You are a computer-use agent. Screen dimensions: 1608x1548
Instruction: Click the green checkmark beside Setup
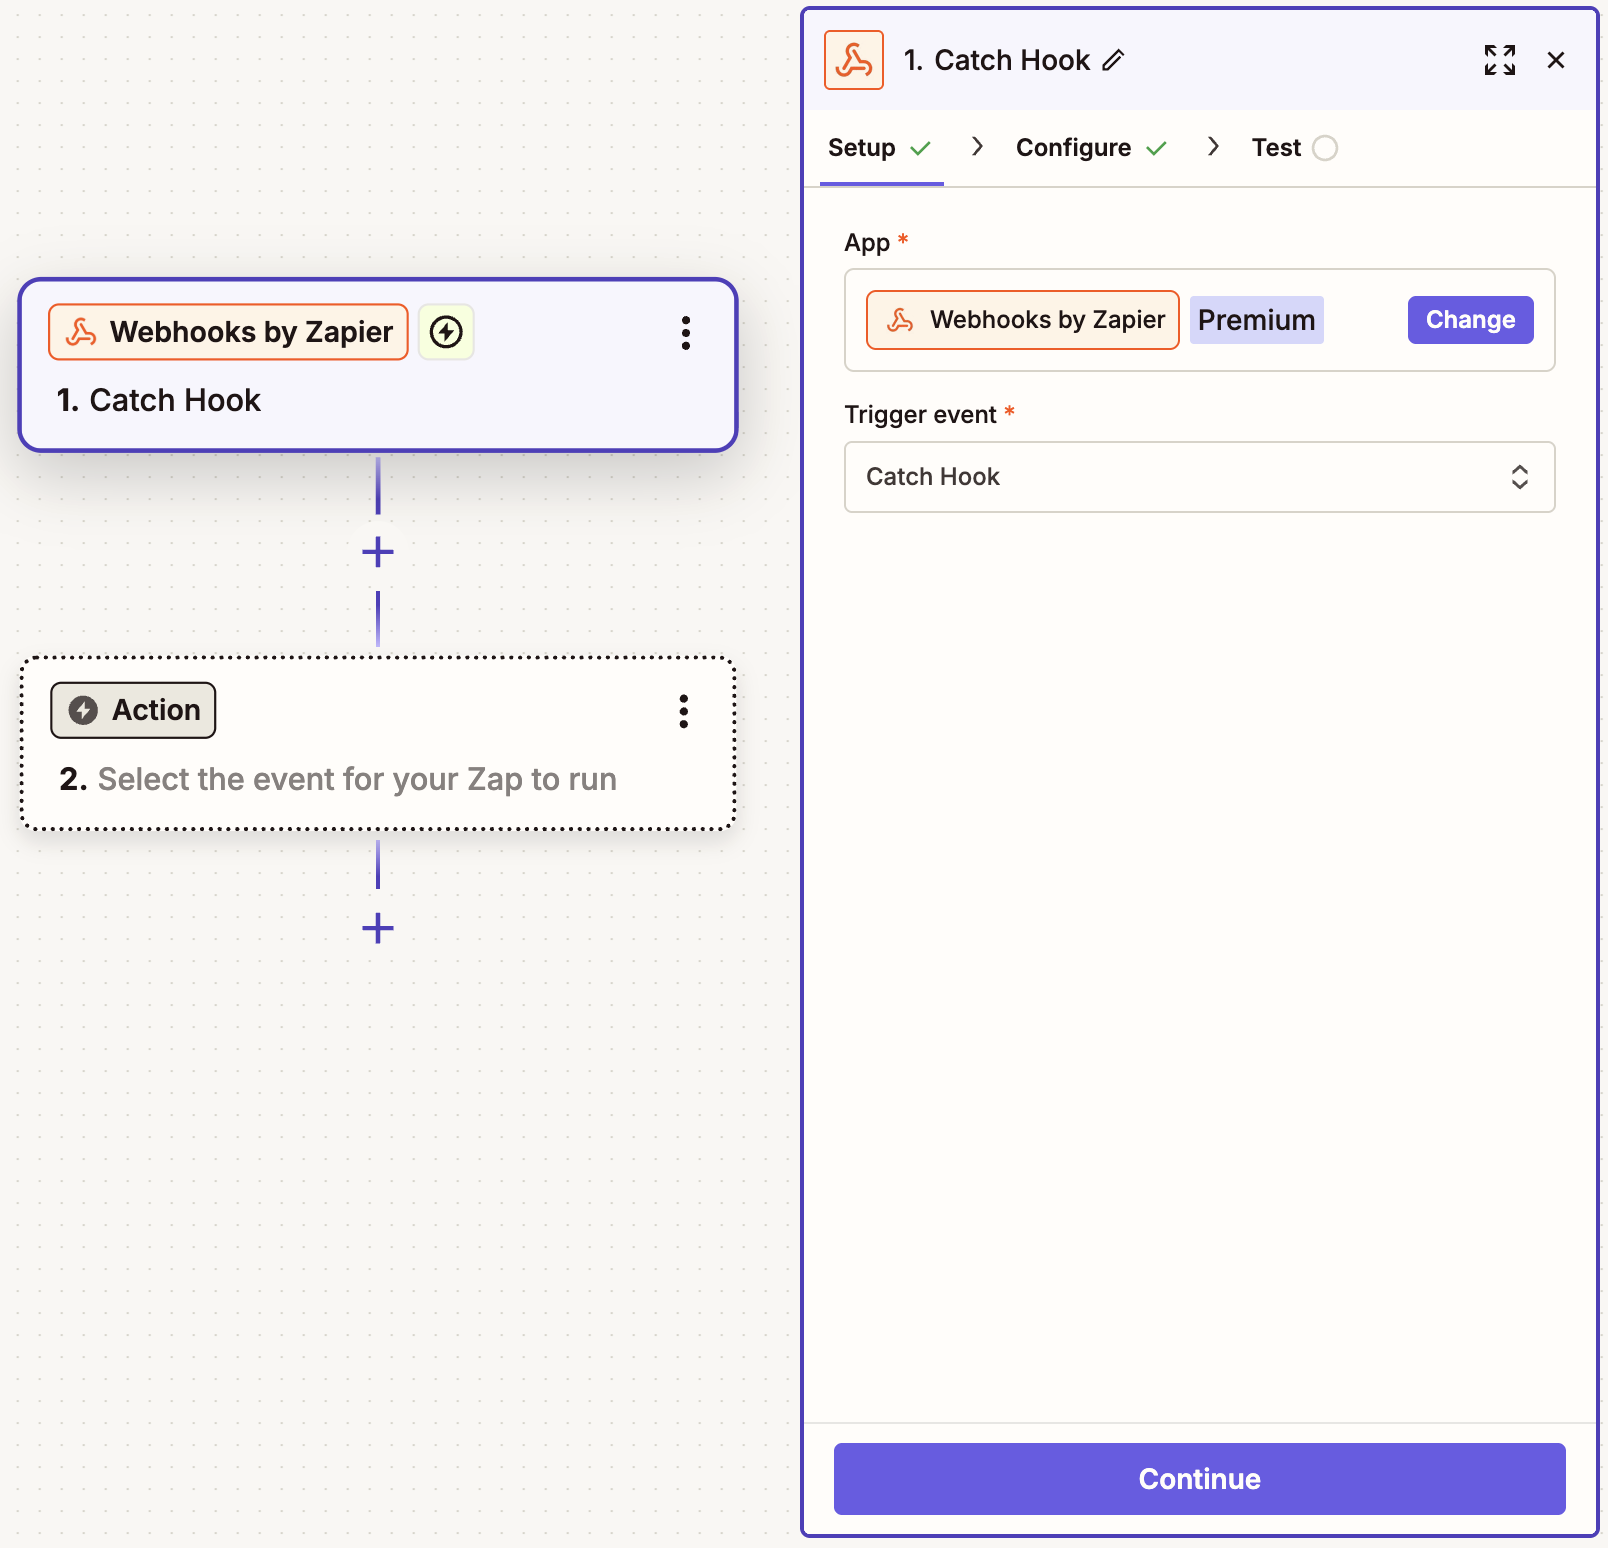pyautogui.click(x=921, y=147)
